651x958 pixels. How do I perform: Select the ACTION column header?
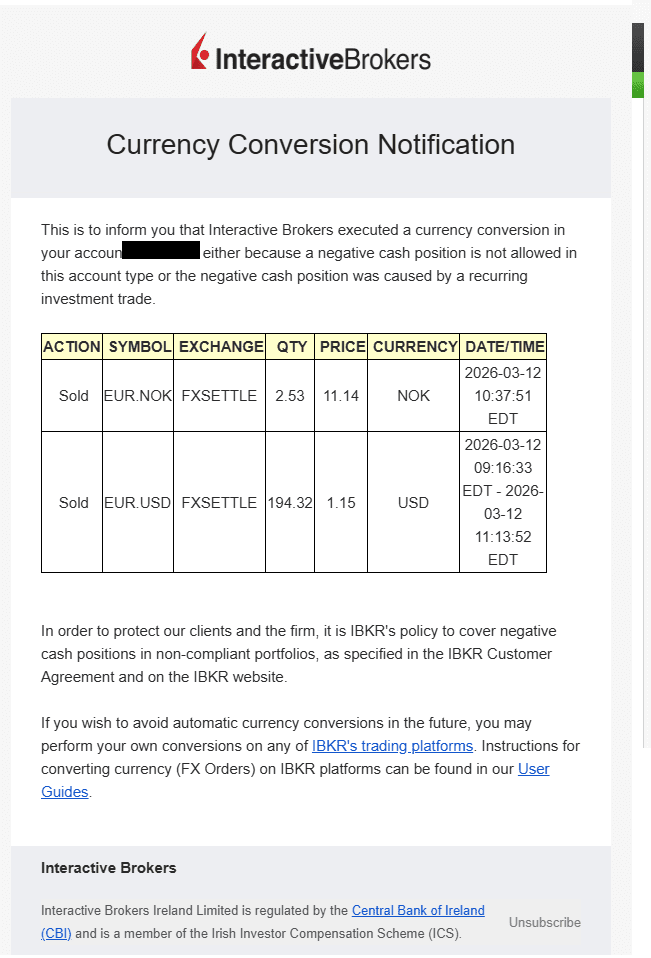tap(72, 347)
